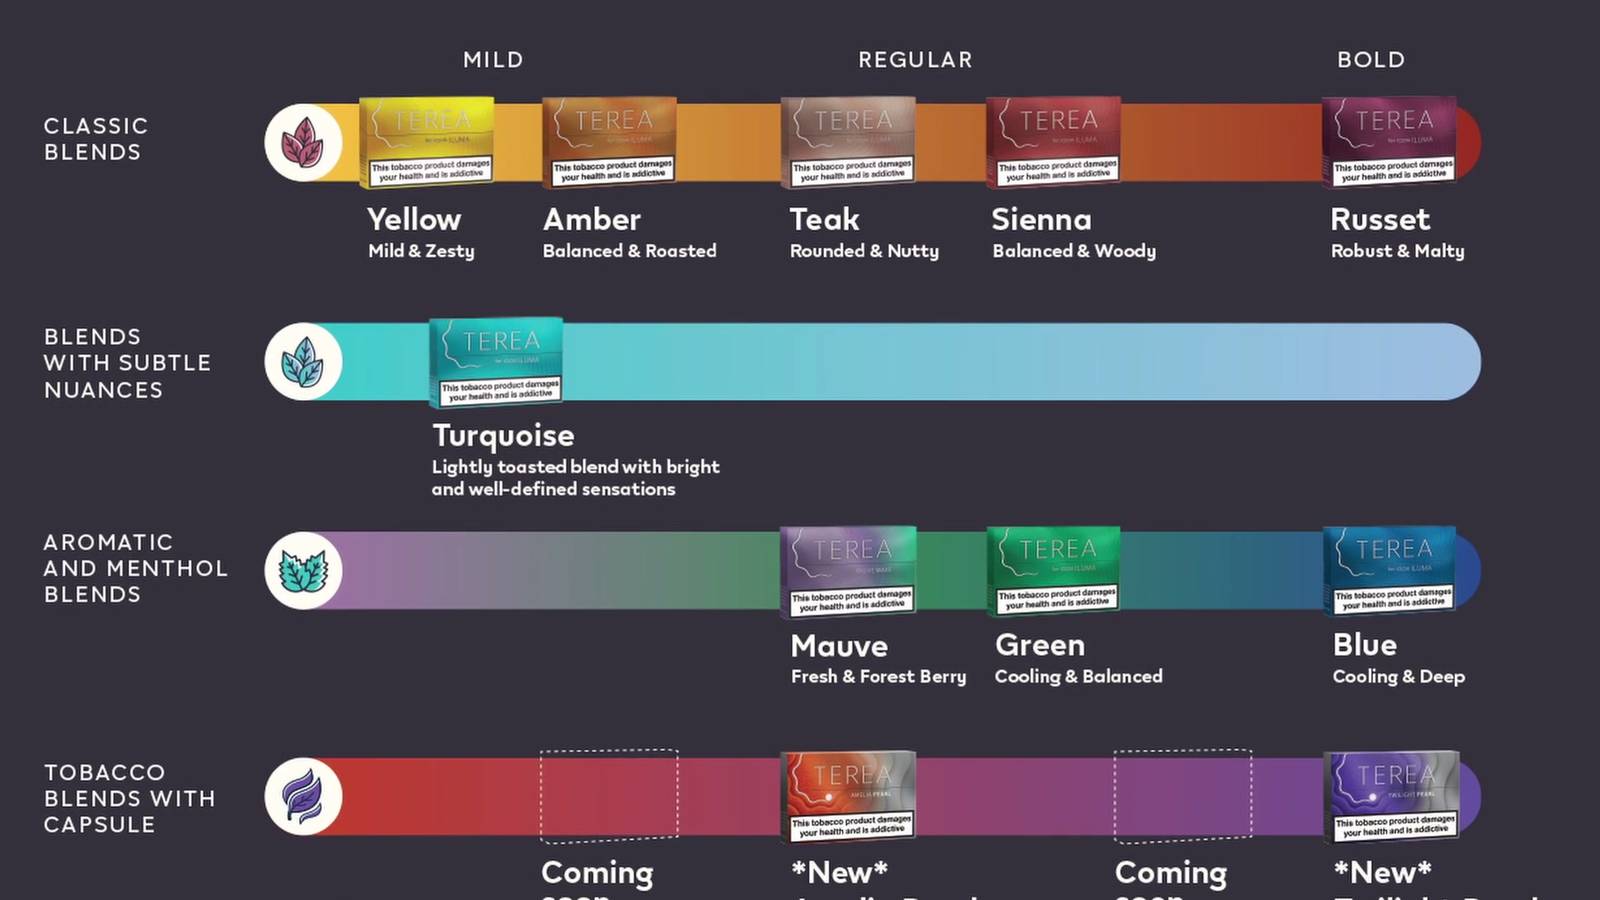Select the new red capsule Terea pack
Screen dimensions: 1600x900
pyautogui.click(x=849, y=796)
